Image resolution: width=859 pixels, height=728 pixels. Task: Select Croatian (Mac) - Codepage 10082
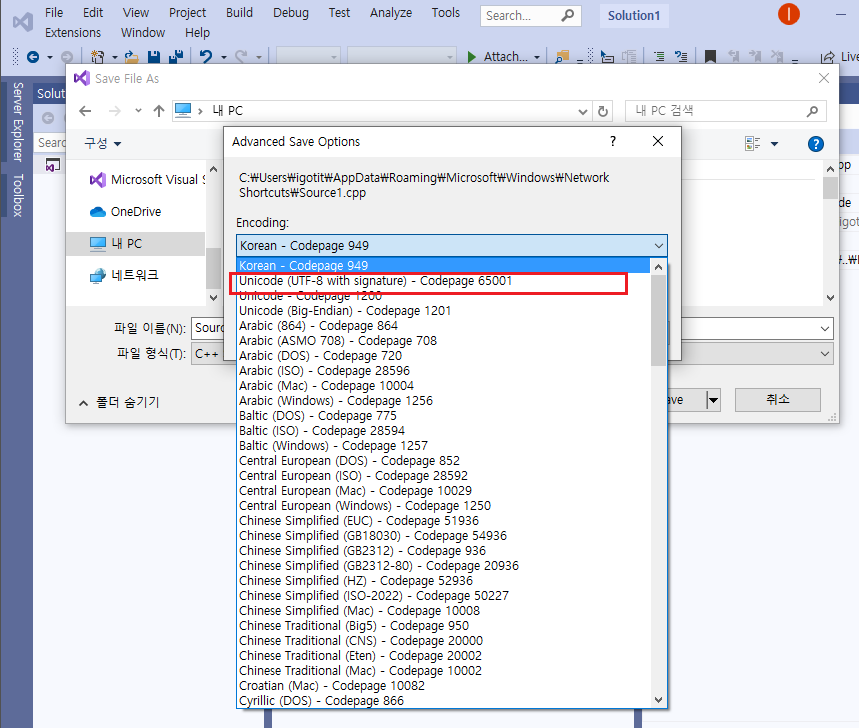[x=443, y=686]
